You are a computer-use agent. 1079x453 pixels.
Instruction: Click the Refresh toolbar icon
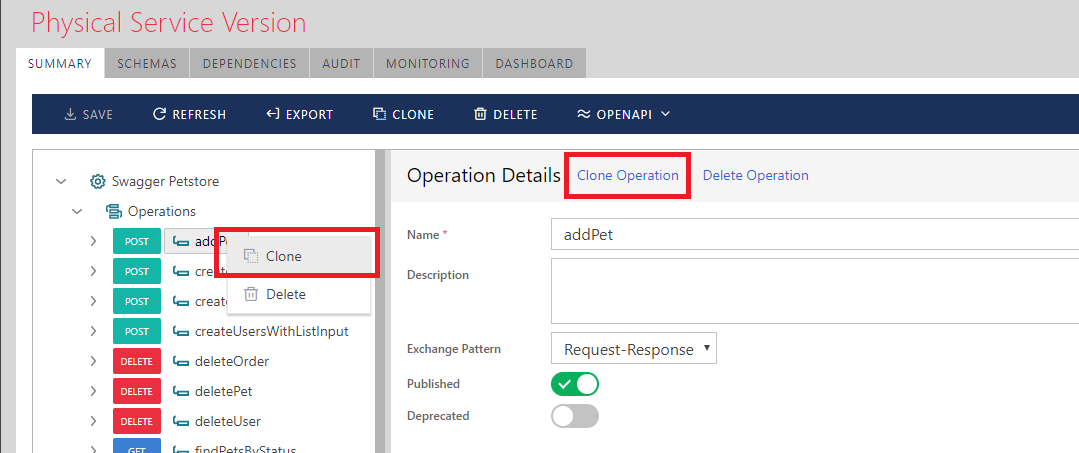pos(159,115)
